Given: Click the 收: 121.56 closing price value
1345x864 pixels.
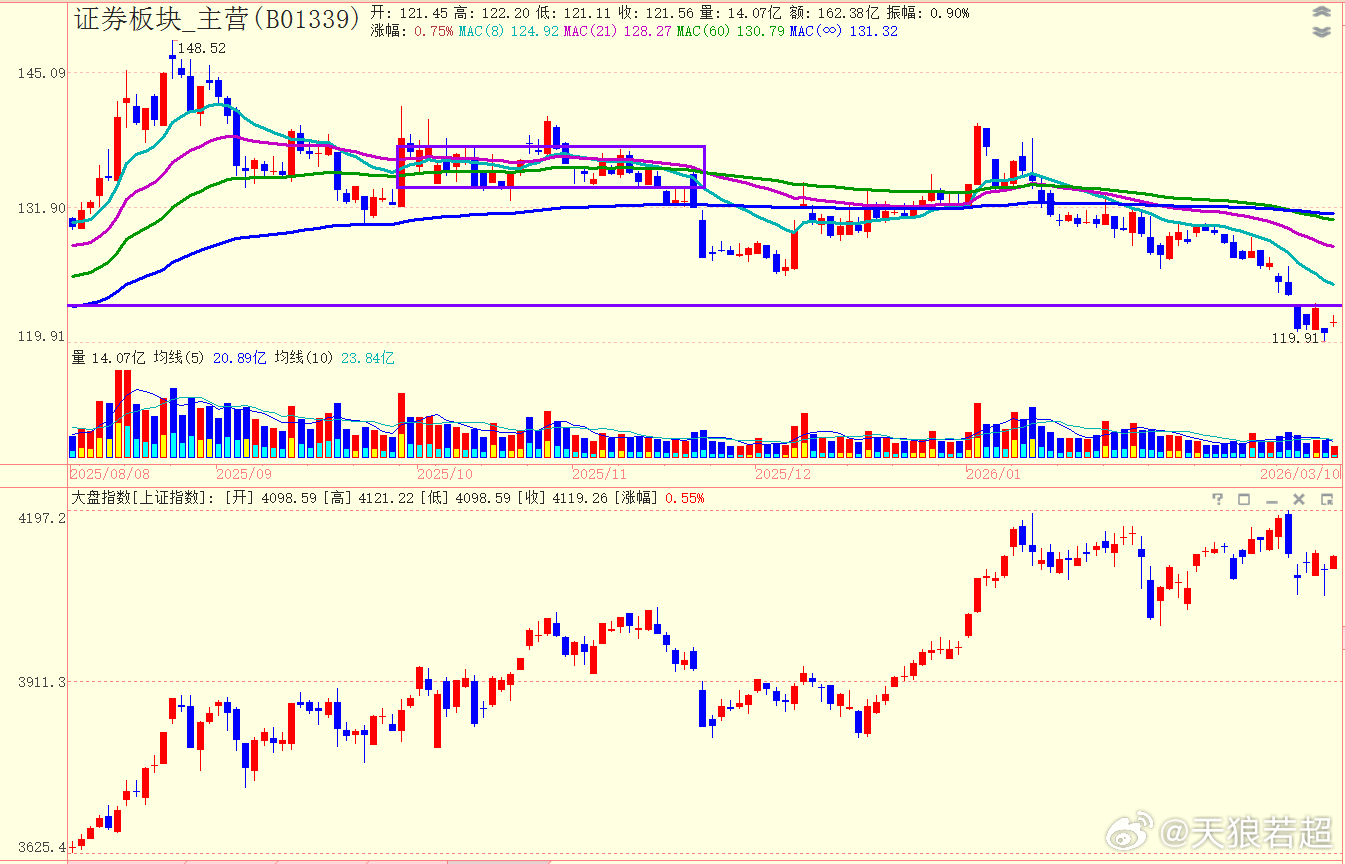Looking at the screenshot, I should 657,13.
